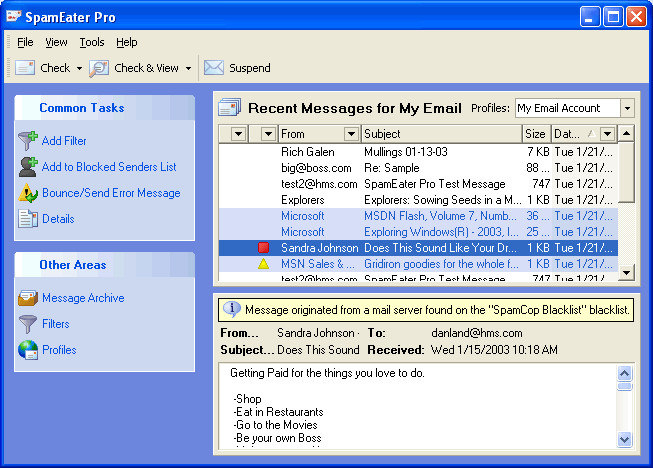Open the Check button dropdown arrow

coord(79,68)
